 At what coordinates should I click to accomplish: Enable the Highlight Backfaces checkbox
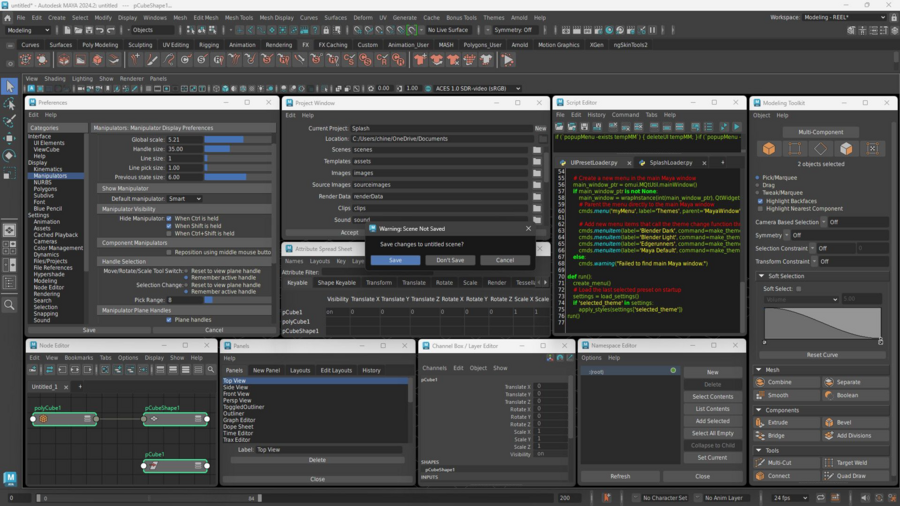[759, 201]
